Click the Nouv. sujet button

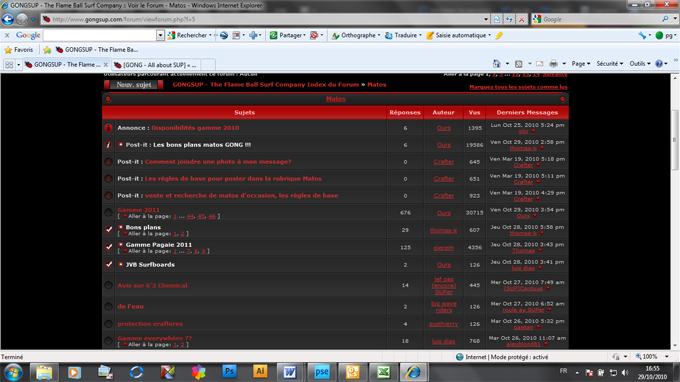coord(134,85)
